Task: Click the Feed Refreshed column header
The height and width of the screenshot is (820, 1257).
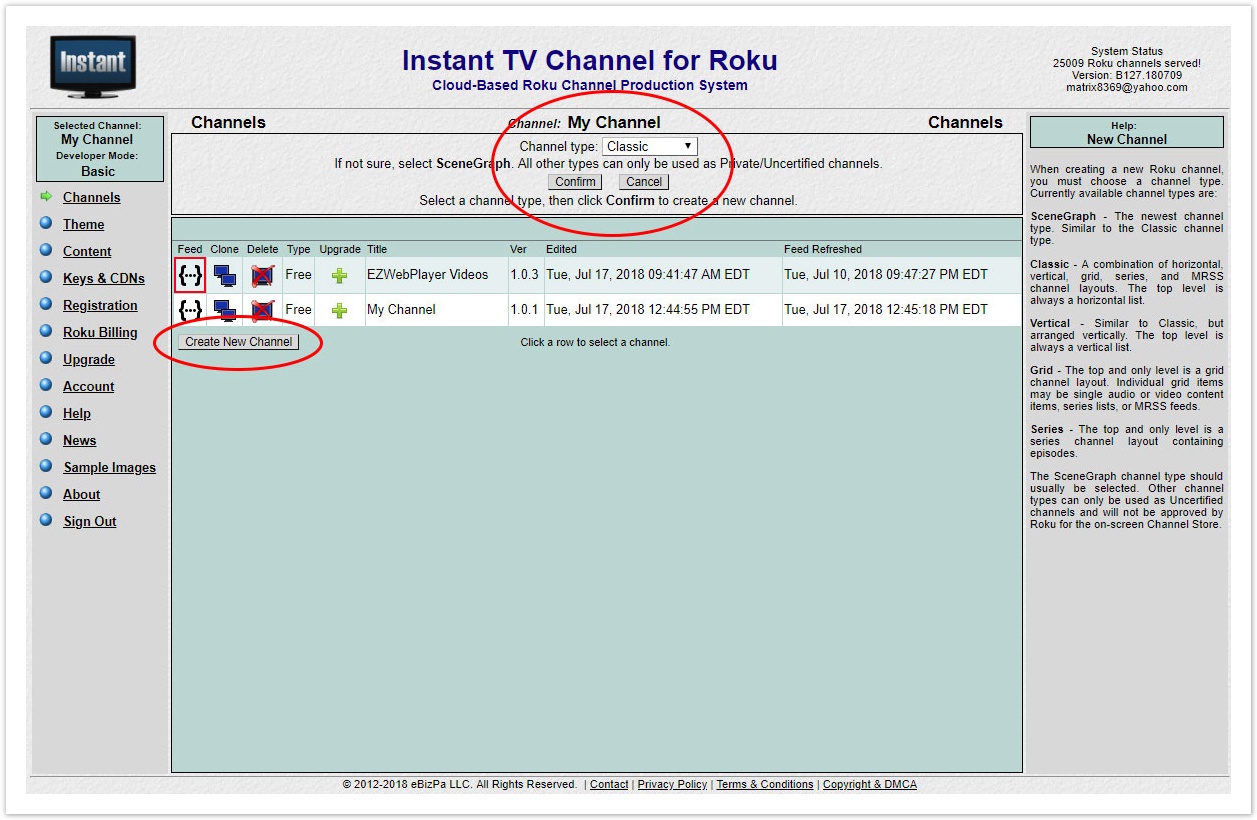Action: [x=823, y=249]
